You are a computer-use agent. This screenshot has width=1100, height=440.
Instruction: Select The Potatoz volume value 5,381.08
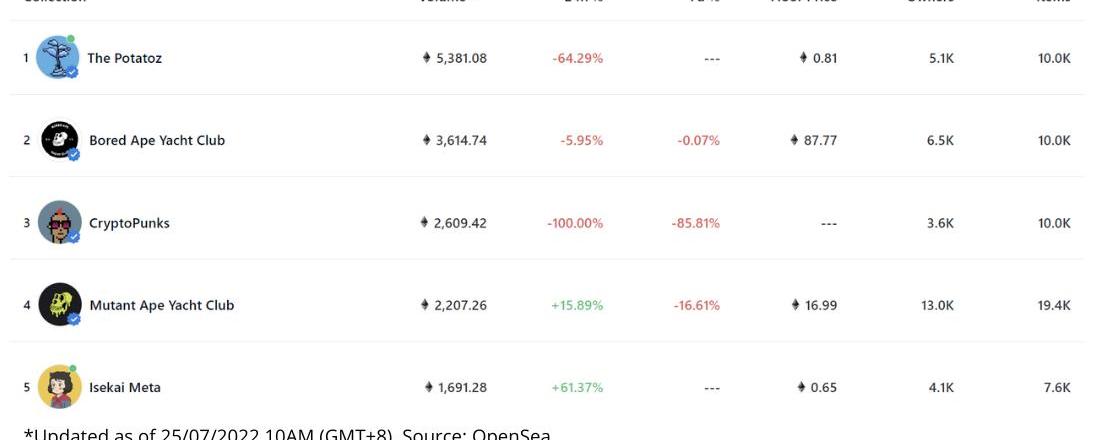461,58
